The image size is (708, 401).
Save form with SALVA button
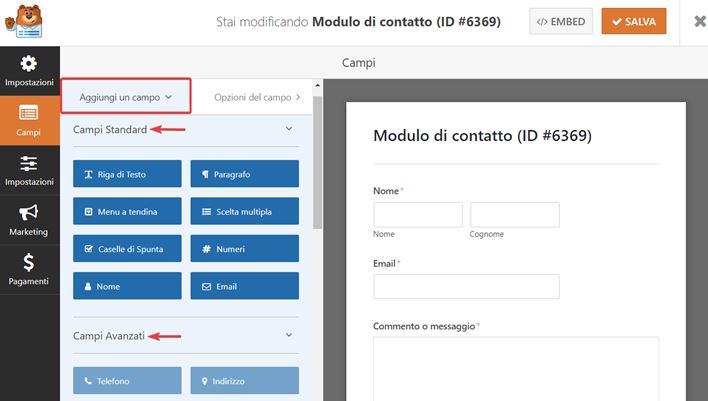[x=633, y=21]
